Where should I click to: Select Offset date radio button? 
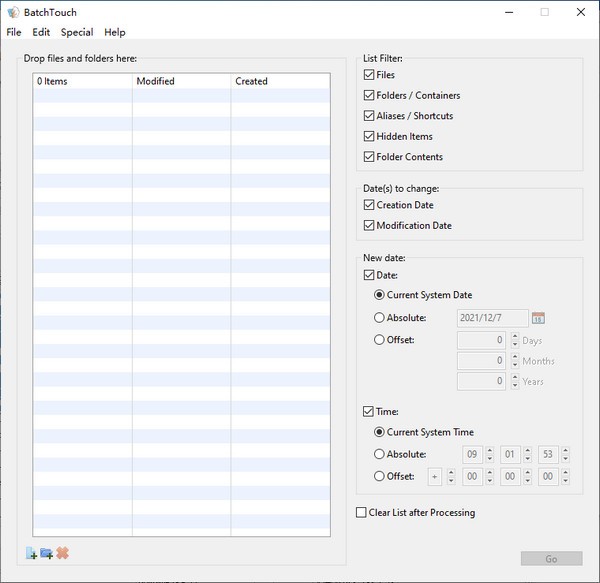(x=379, y=340)
